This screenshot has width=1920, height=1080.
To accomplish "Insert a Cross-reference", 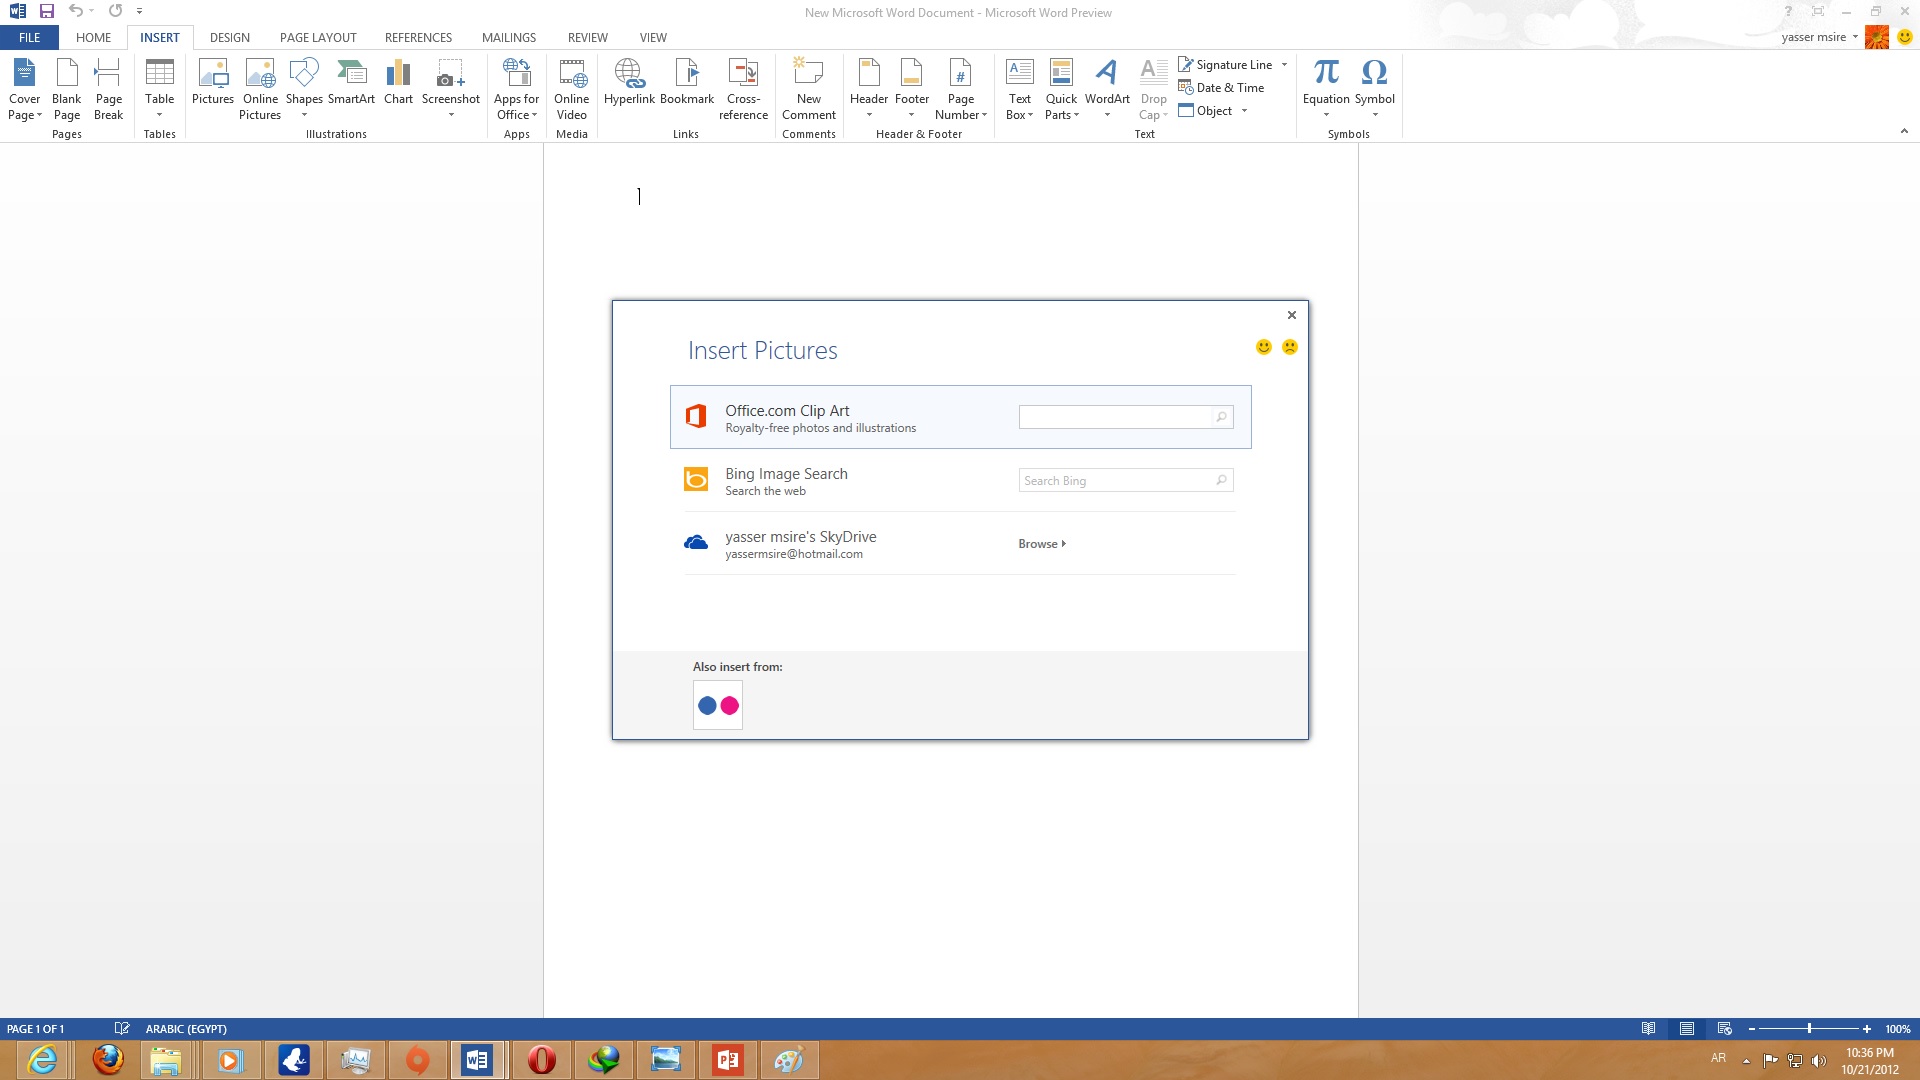I will click(743, 89).
